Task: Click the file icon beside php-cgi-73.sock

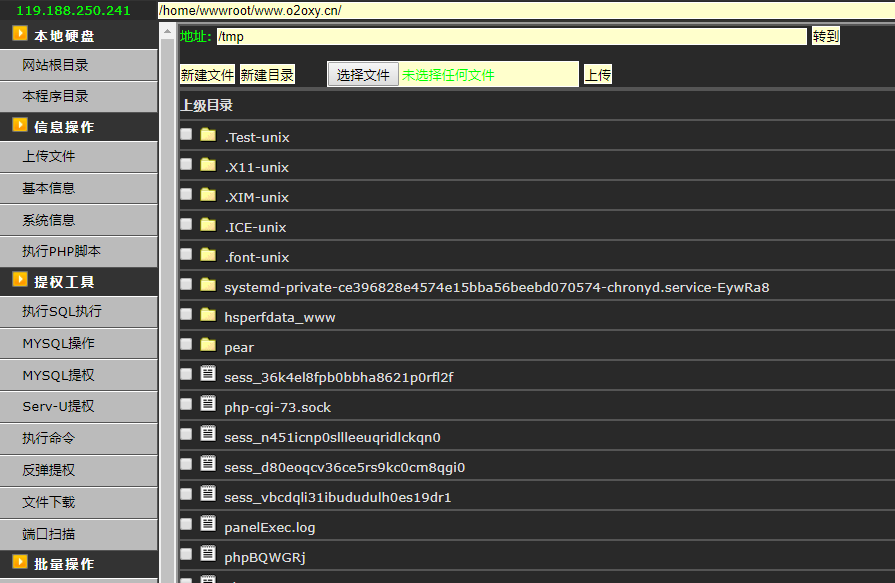Action: coord(208,404)
